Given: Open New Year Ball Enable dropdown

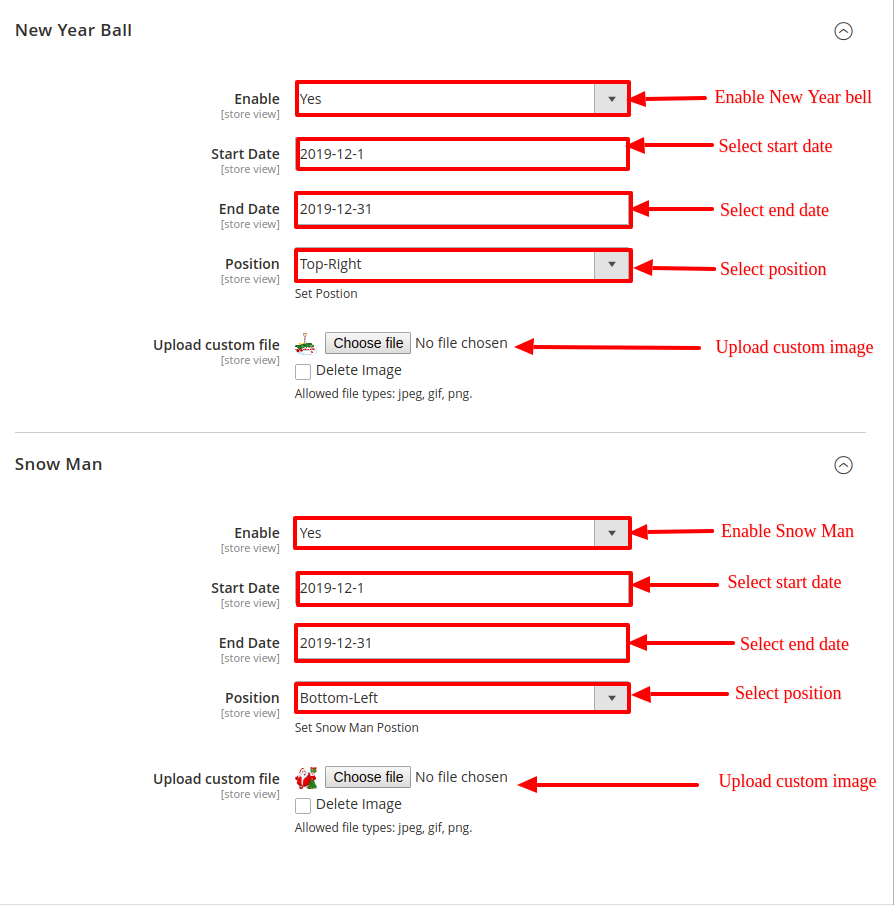Looking at the screenshot, I should [463, 99].
